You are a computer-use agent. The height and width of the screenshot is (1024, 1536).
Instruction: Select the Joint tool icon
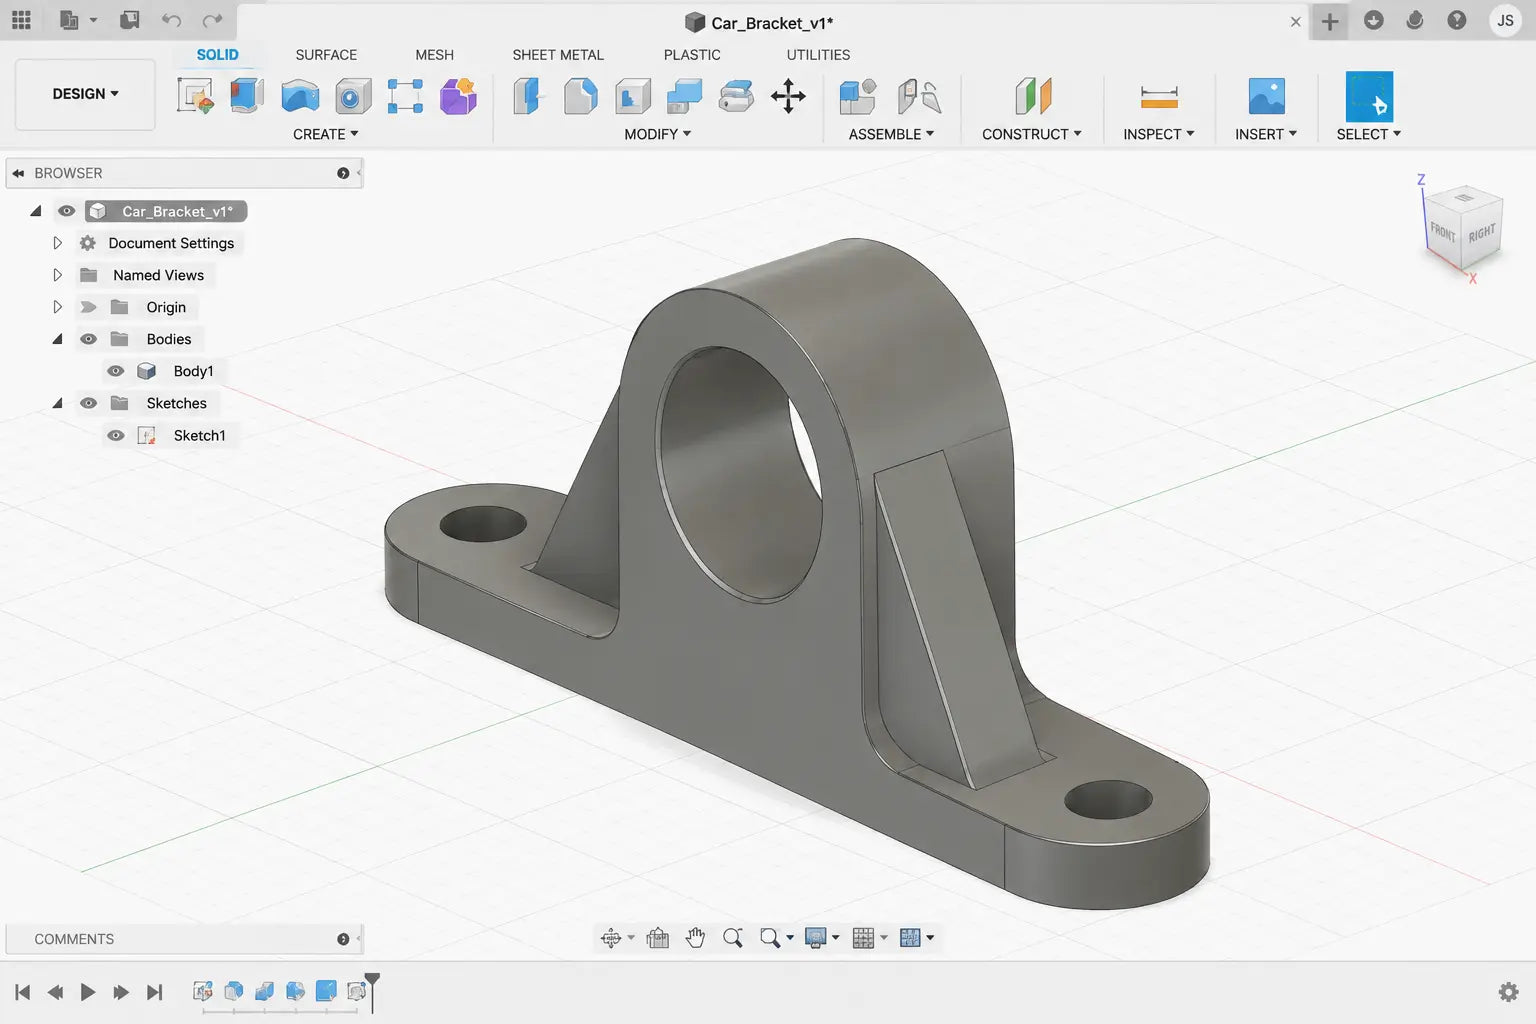click(919, 96)
